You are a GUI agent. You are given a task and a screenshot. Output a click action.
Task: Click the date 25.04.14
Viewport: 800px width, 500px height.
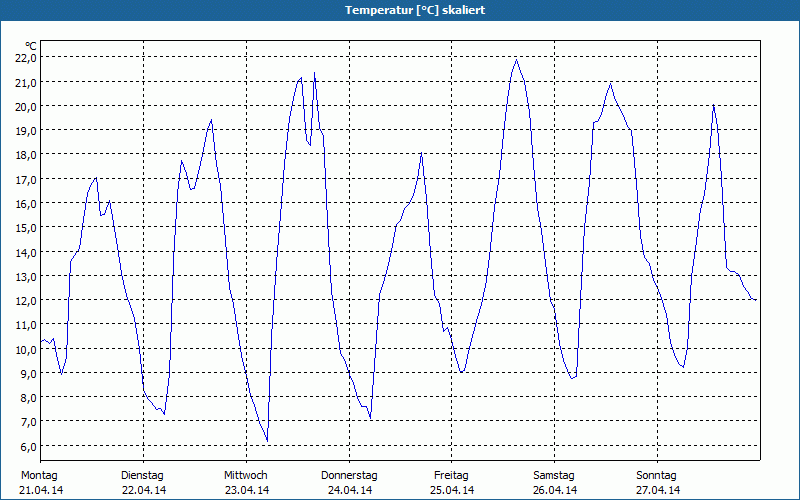click(452, 490)
